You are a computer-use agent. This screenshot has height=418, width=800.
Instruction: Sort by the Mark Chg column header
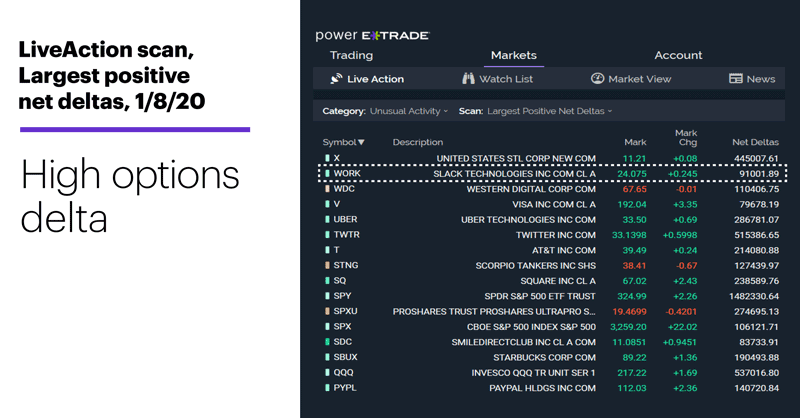686,137
